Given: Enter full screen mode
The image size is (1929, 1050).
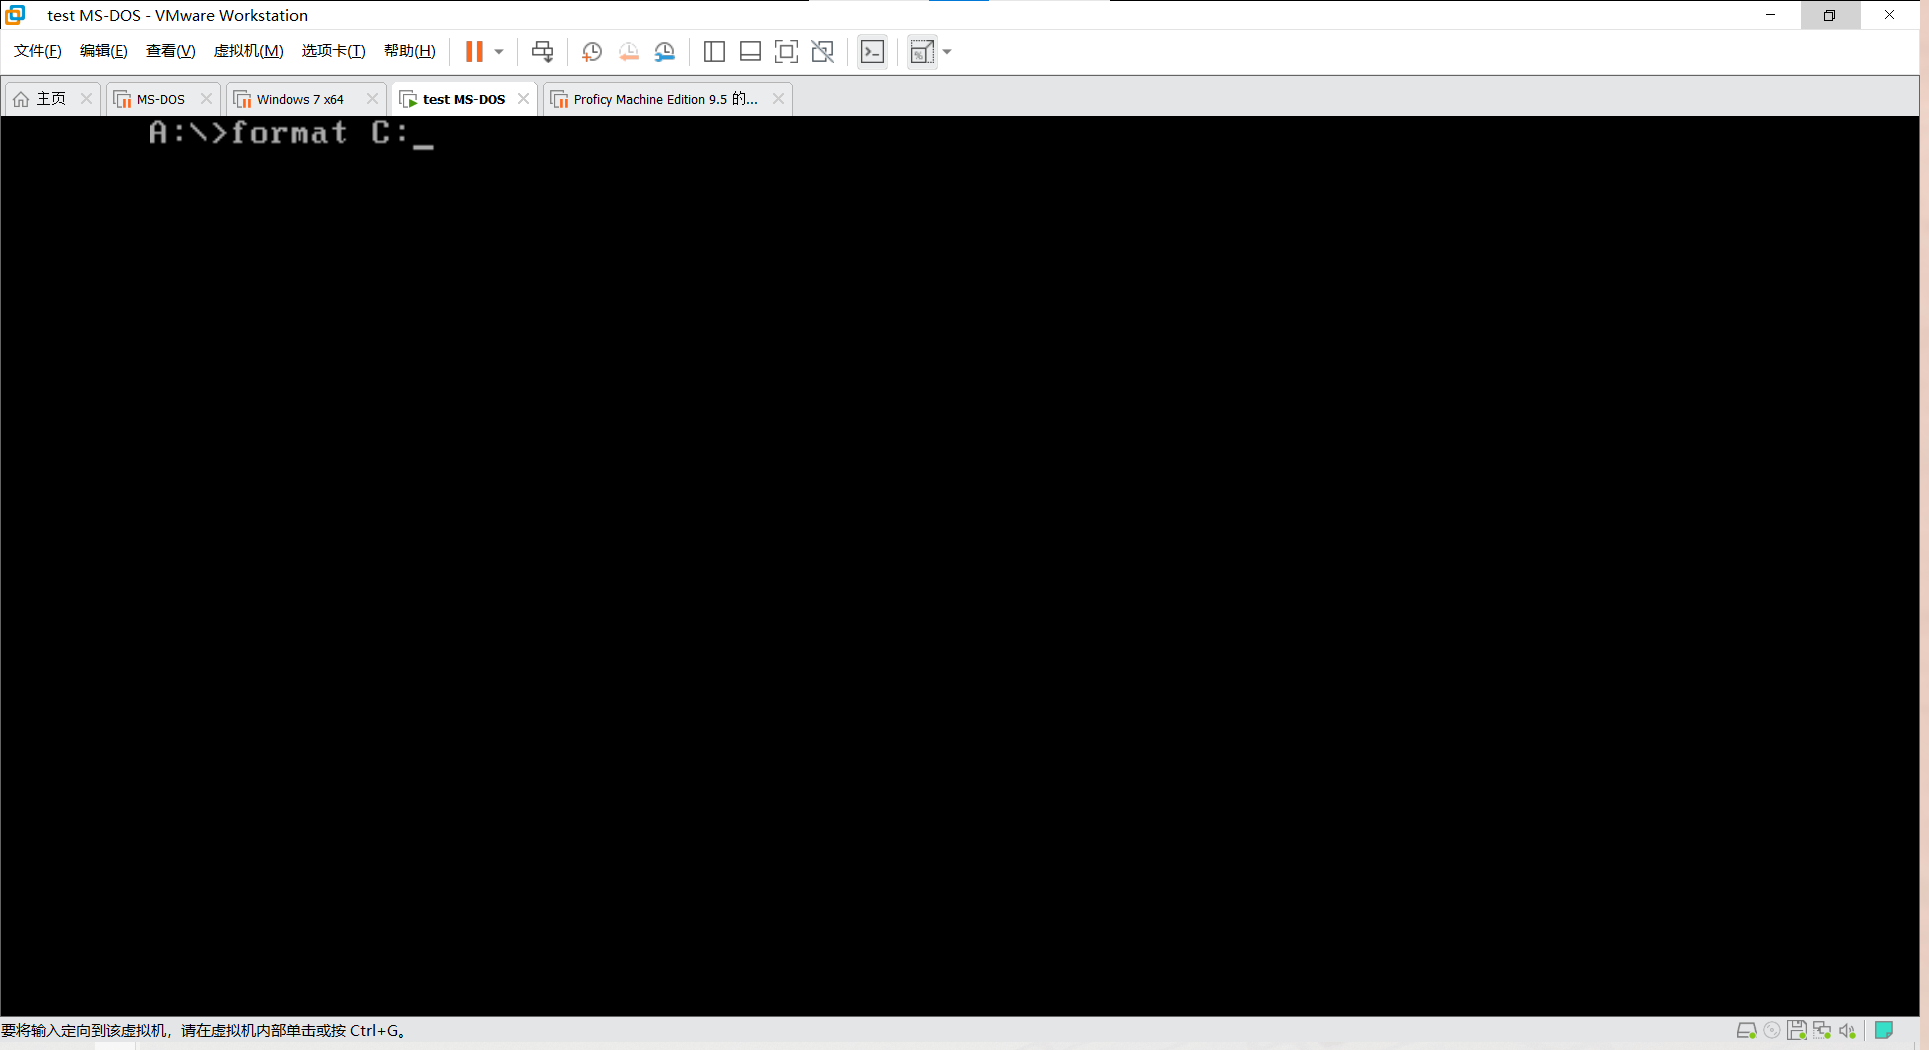Looking at the screenshot, I should coord(786,52).
